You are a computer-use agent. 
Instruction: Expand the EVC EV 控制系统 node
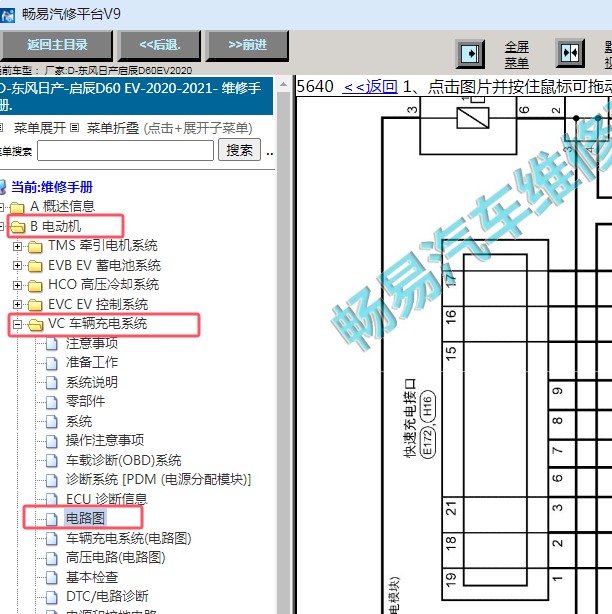pyautogui.click(x=17, y=304)
